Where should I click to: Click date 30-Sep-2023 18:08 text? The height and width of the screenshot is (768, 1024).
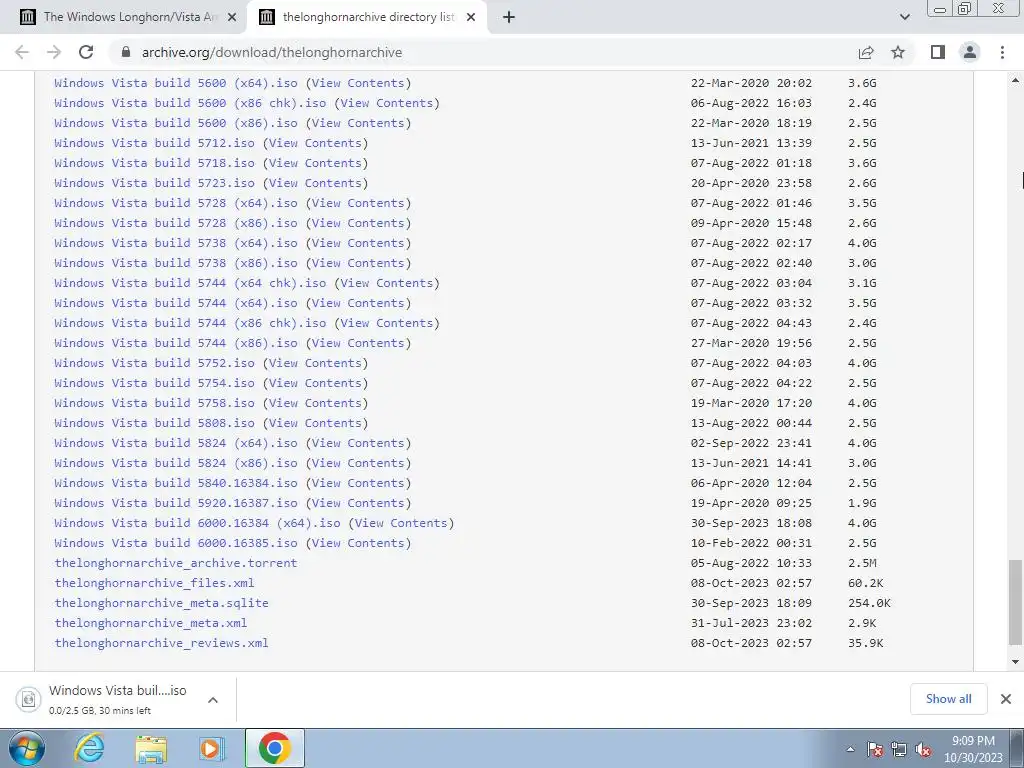[751, 522]
